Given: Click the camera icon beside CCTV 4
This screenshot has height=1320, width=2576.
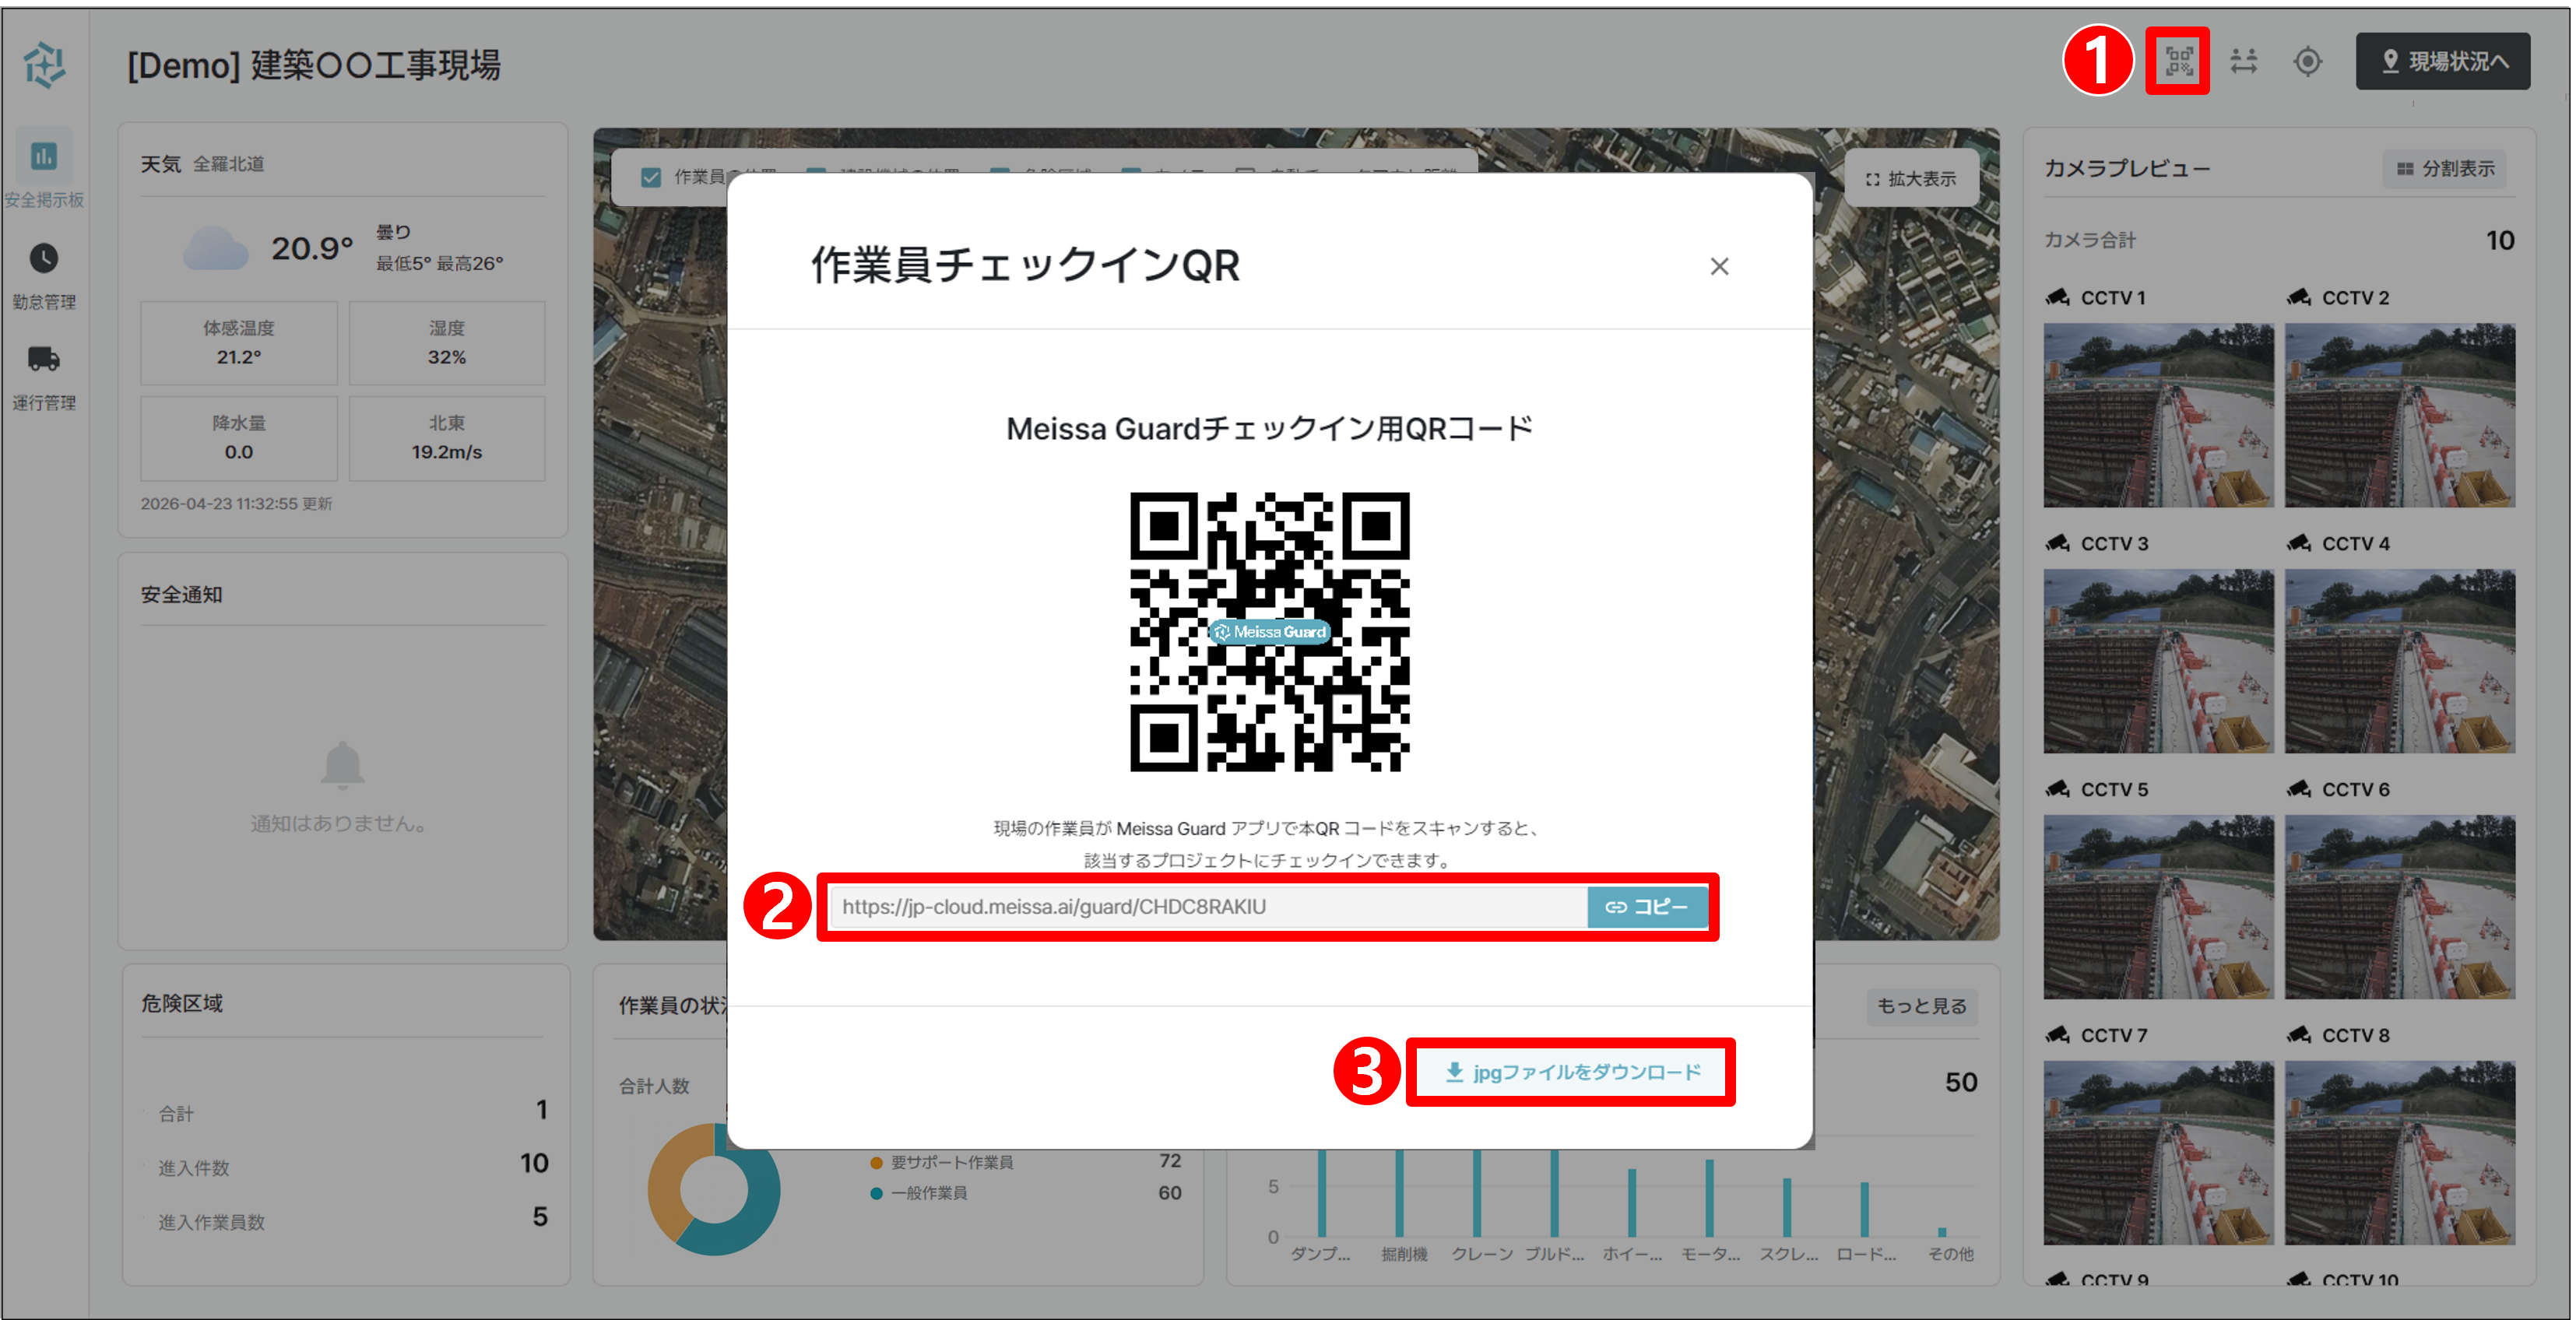Looking at the screenshot, I should click(x=2299, y=543).
